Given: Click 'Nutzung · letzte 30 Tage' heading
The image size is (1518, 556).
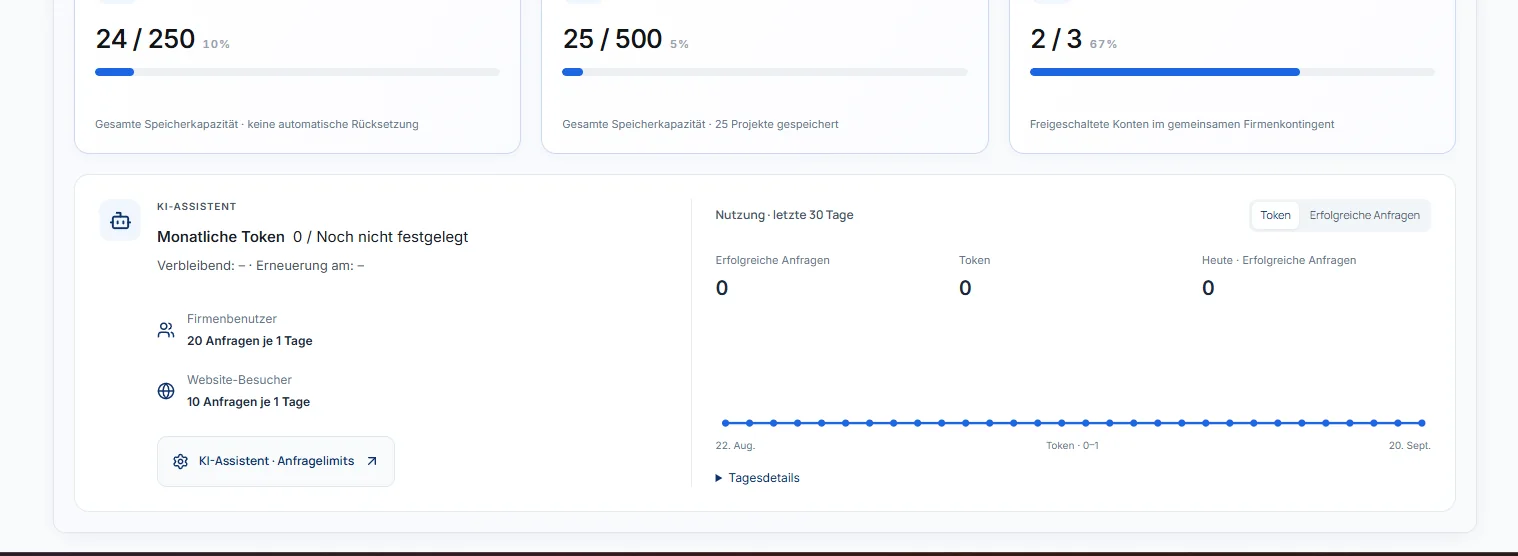Looking at the screenshot, I should tap(785, 215).
